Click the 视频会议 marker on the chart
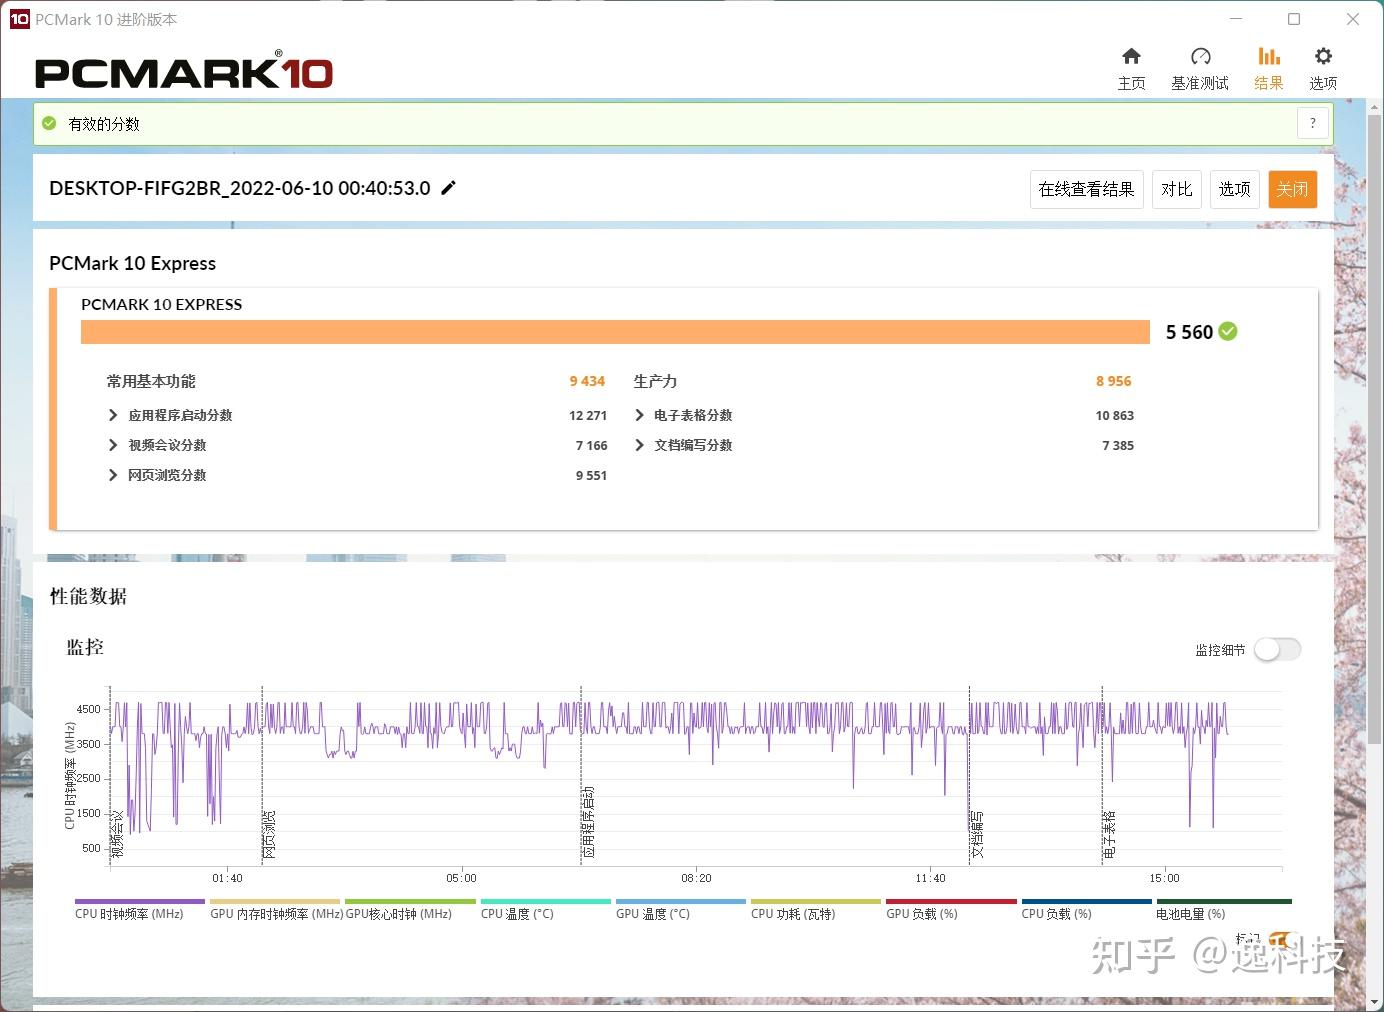Screen dimensions: 1384x1012 tap(117, 834)
